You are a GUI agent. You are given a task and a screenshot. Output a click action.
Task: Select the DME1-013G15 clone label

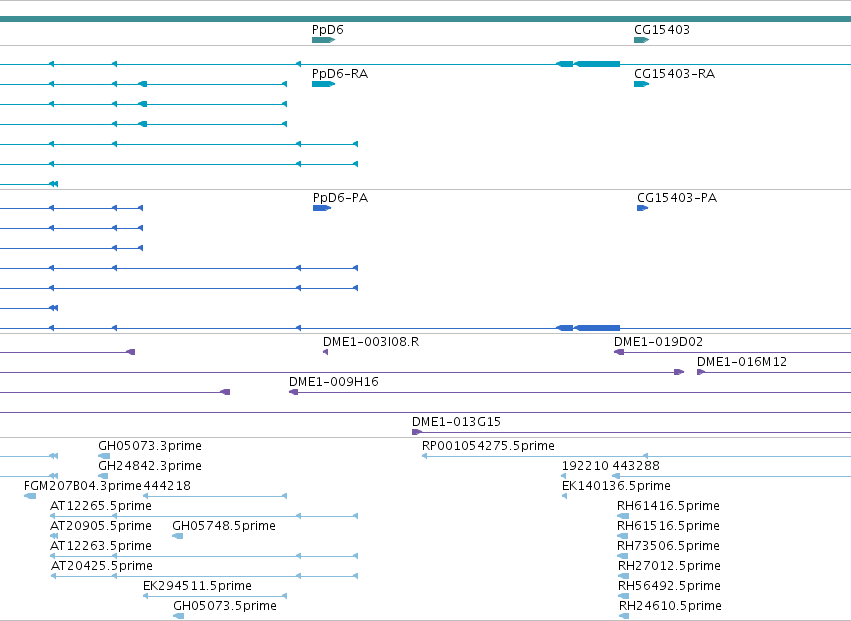[456, 422]
